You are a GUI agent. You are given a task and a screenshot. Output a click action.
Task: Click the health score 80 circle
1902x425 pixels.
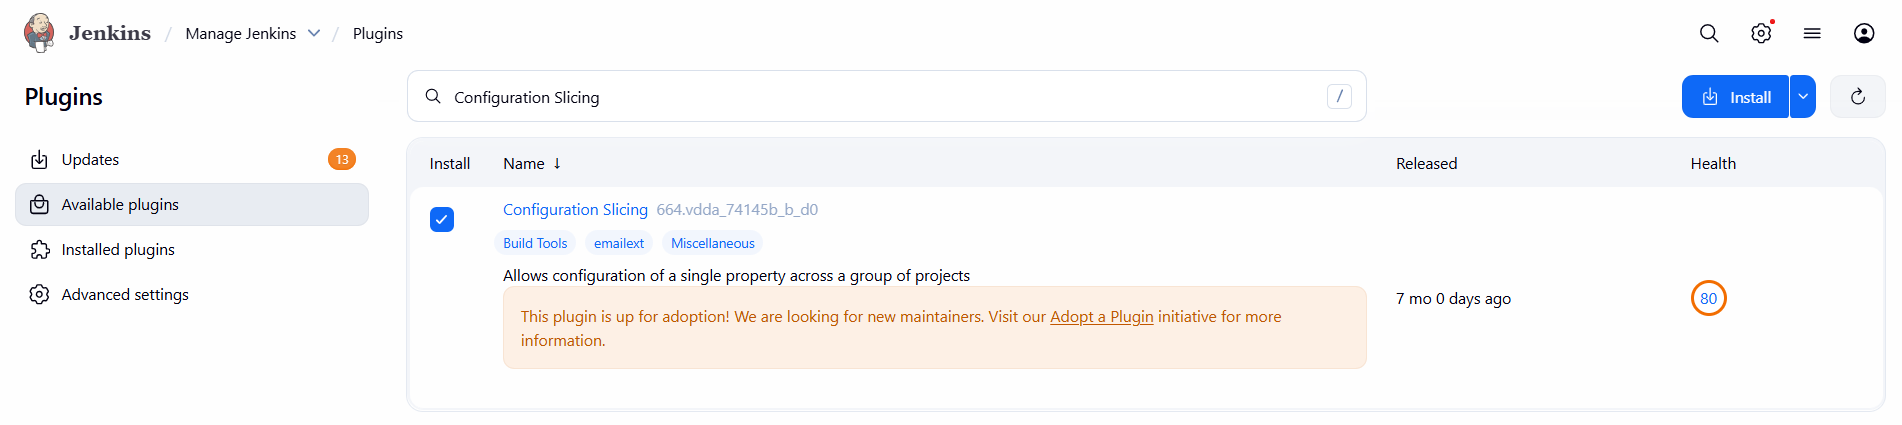1708,298
